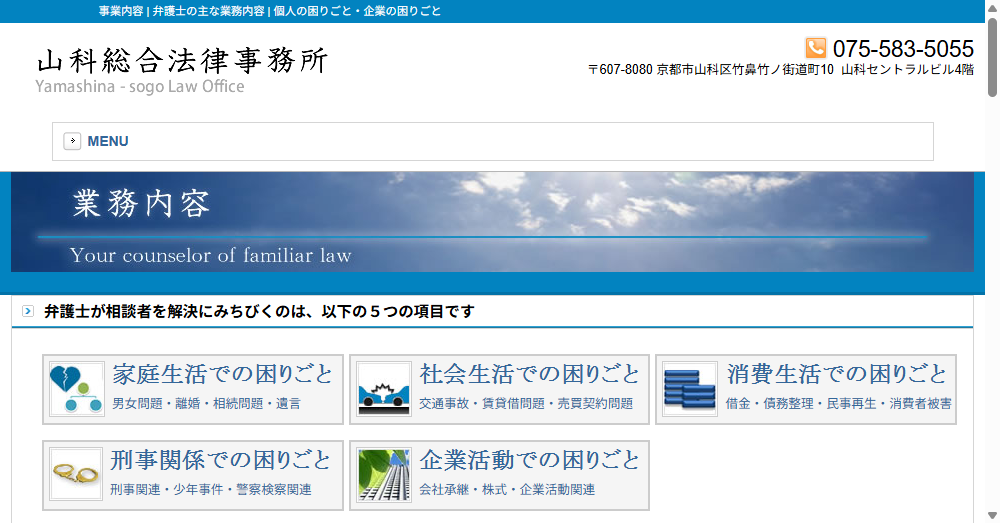This screenshot has width=1000, height=523.
Task: Click the broken heart family icon
Action: tap(77, 389)
